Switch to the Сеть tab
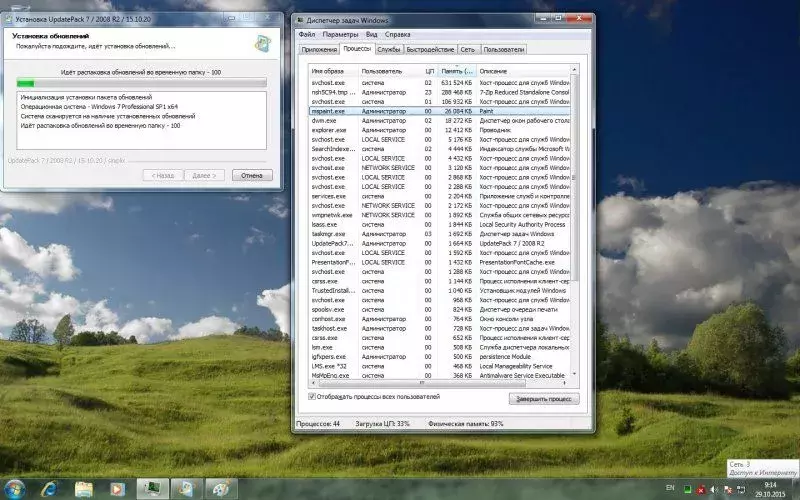Screen dimensions: 800x500 tap(467, 49)
